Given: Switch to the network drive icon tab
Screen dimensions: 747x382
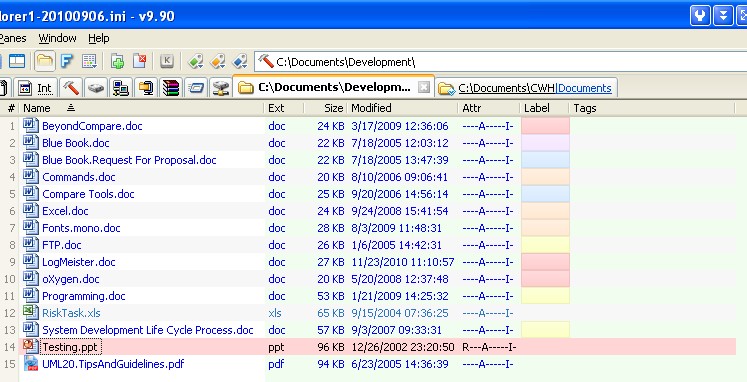Looking at the screenshot, I should point(221,88).
